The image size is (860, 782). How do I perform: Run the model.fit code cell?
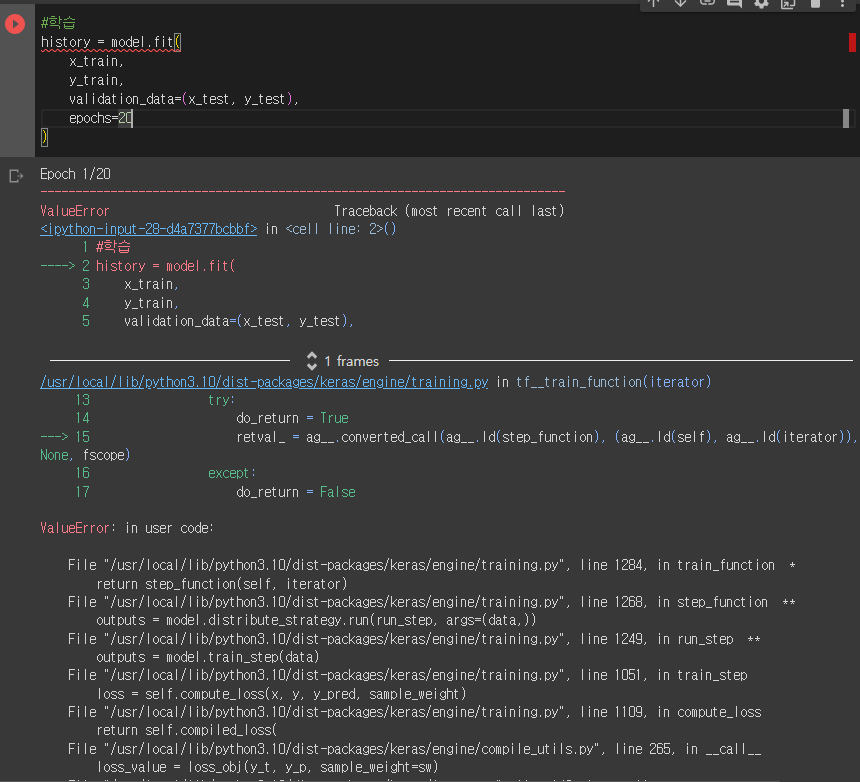[15, 24]
